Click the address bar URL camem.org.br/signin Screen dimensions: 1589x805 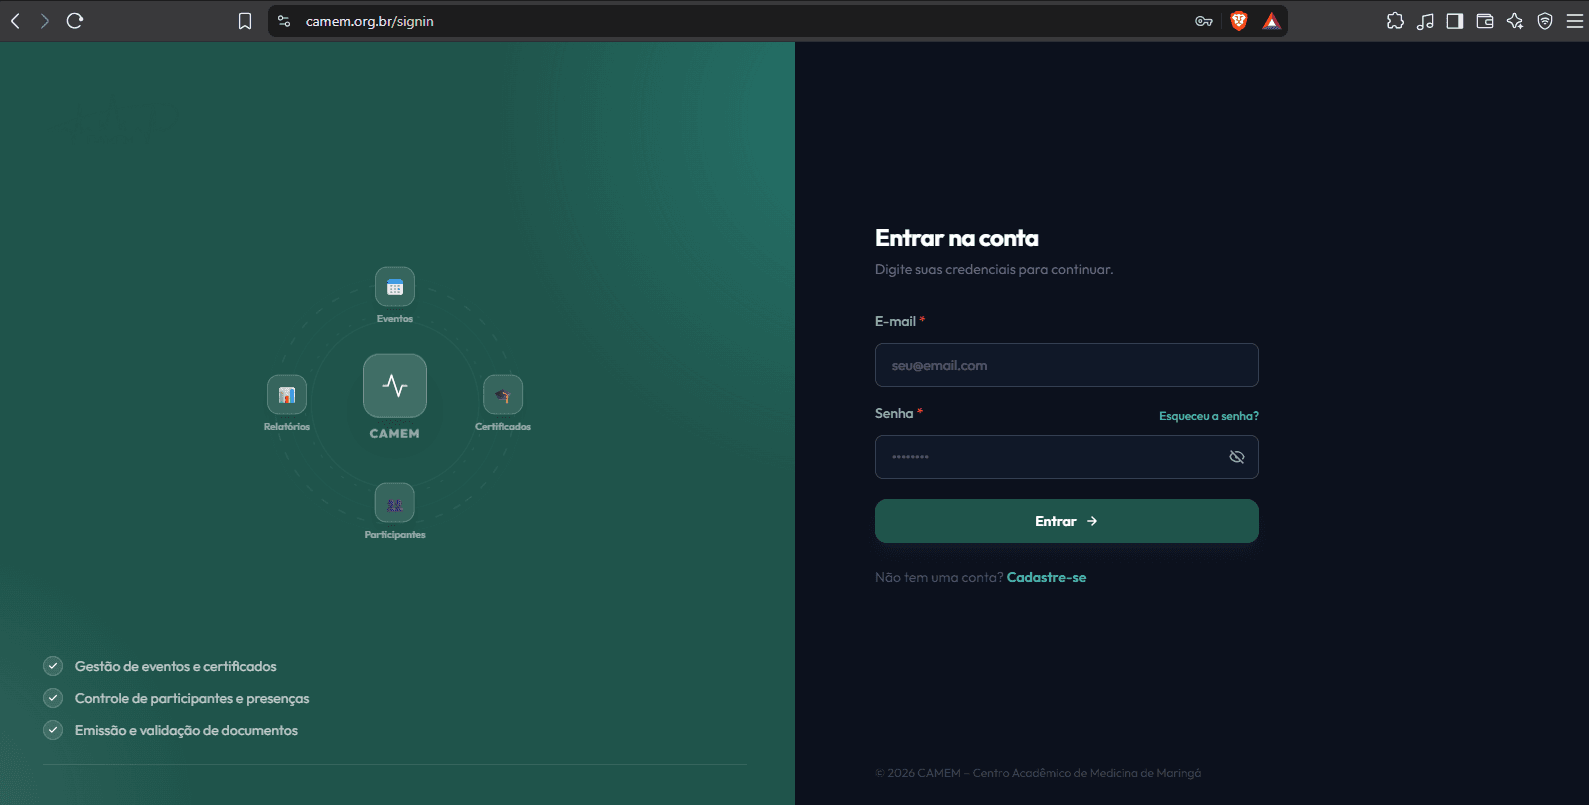pos(370,21)
